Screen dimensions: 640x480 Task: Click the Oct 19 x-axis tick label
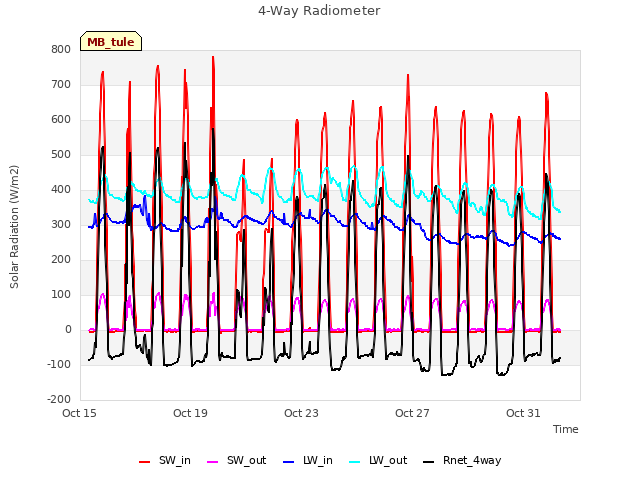[x=190, y=413]
